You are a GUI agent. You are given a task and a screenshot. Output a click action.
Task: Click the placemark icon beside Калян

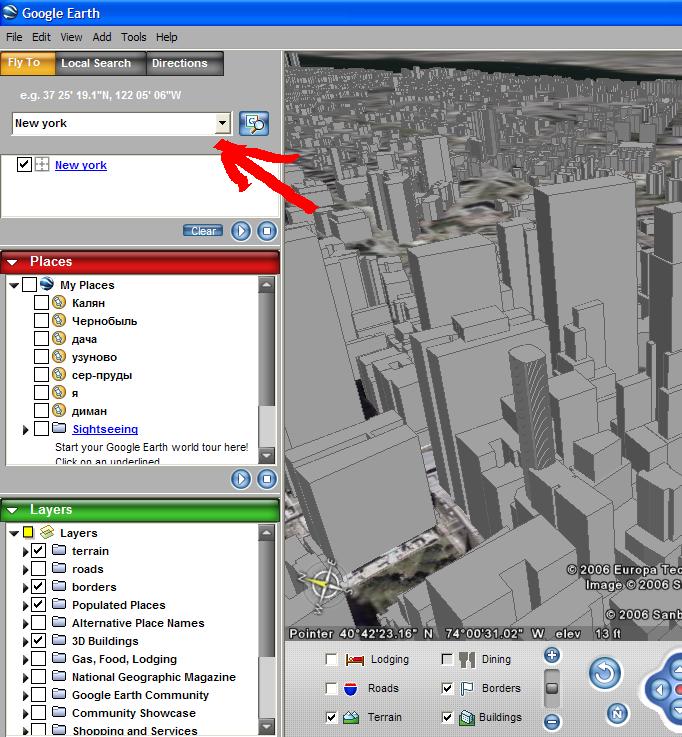[59, 302]
